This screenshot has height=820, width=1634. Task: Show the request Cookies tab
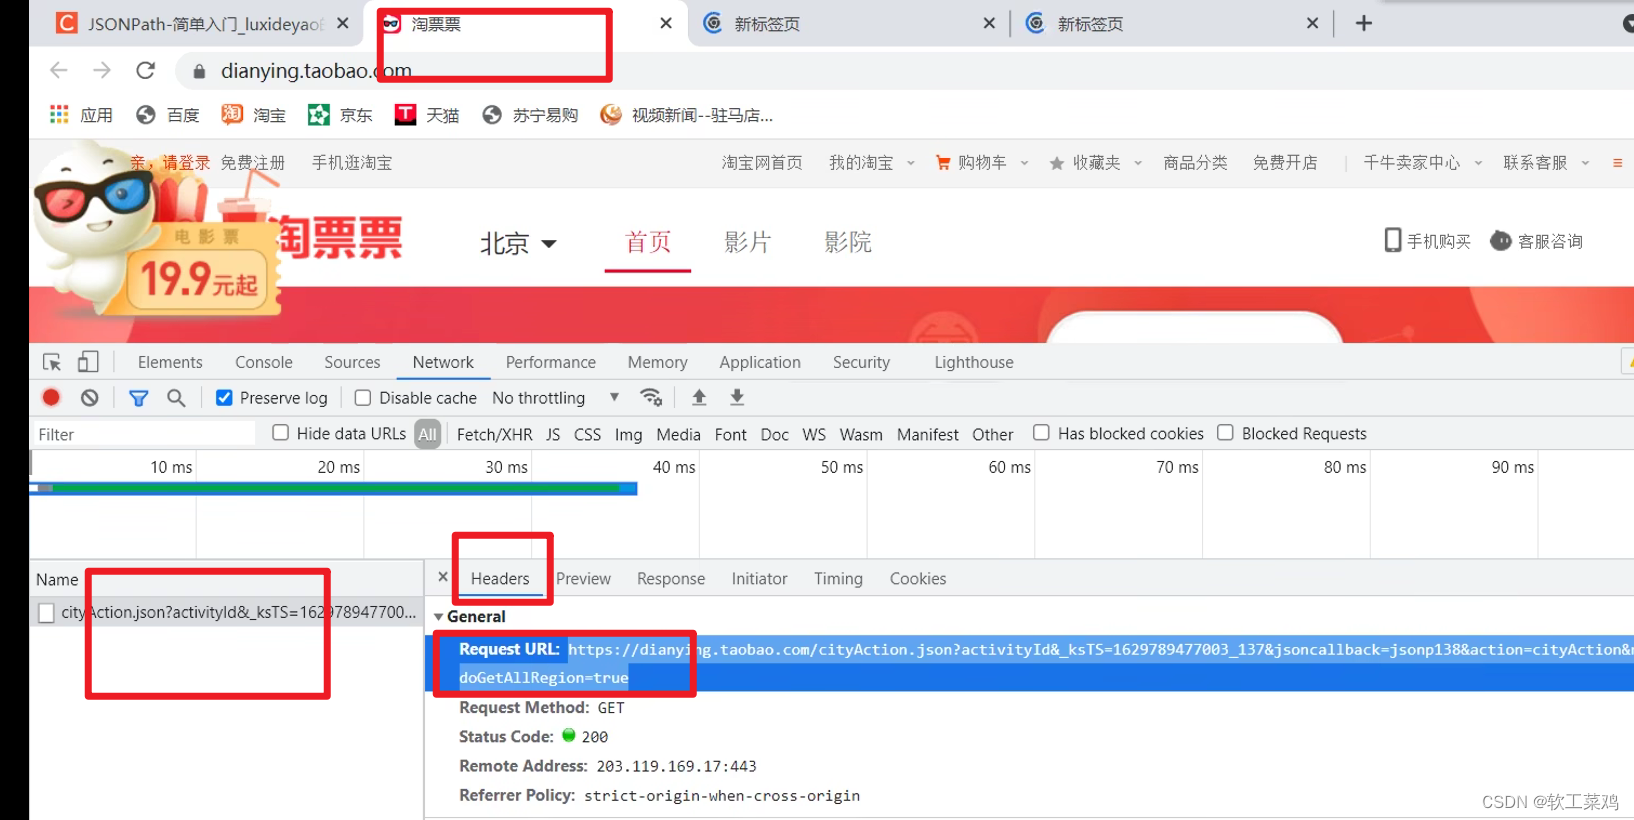[918, 578]
